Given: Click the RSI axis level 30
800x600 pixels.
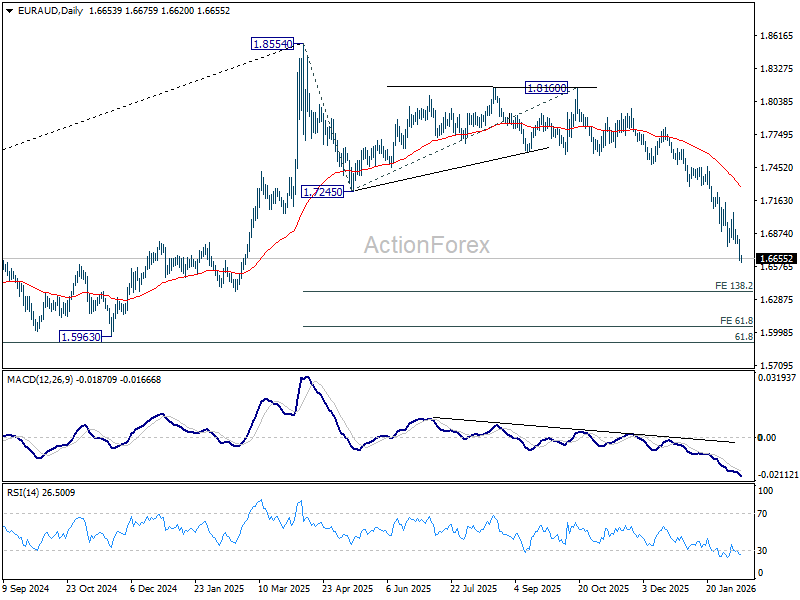Looking at the screenshot, I should tap(762, 551).
